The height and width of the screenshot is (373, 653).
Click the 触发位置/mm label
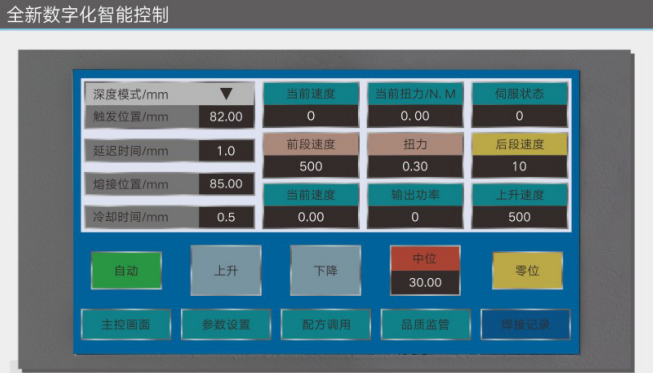130,117
